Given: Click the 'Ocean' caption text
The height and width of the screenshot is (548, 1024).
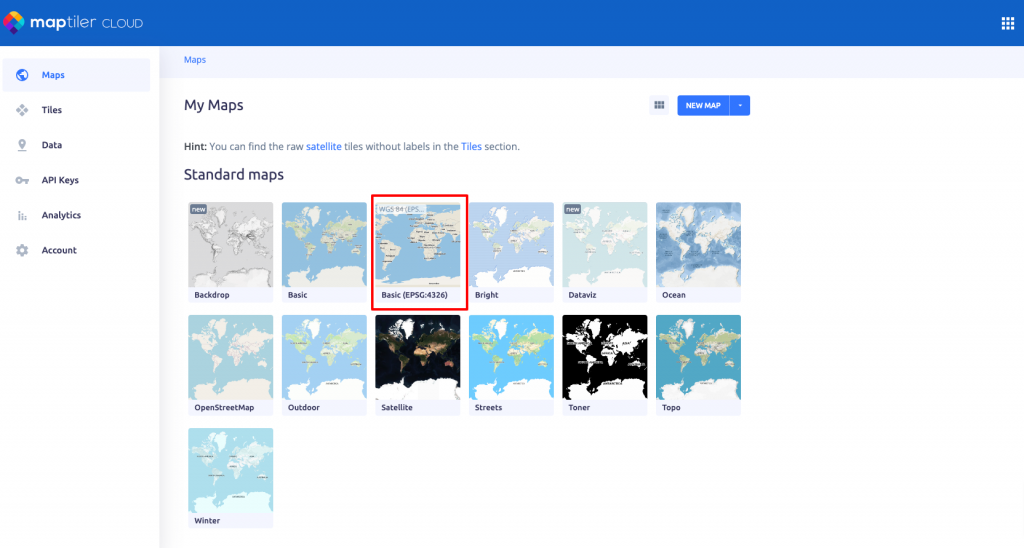Looking at the screenshot, I should (x=674, y=295).
